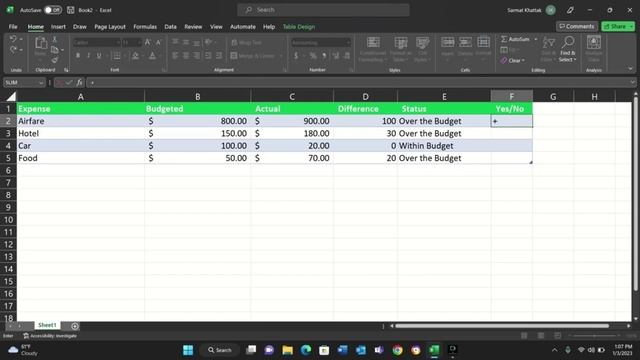The image size is (640, 360).
Task: Click the Undo arrow icon
Action: (13, 39)
